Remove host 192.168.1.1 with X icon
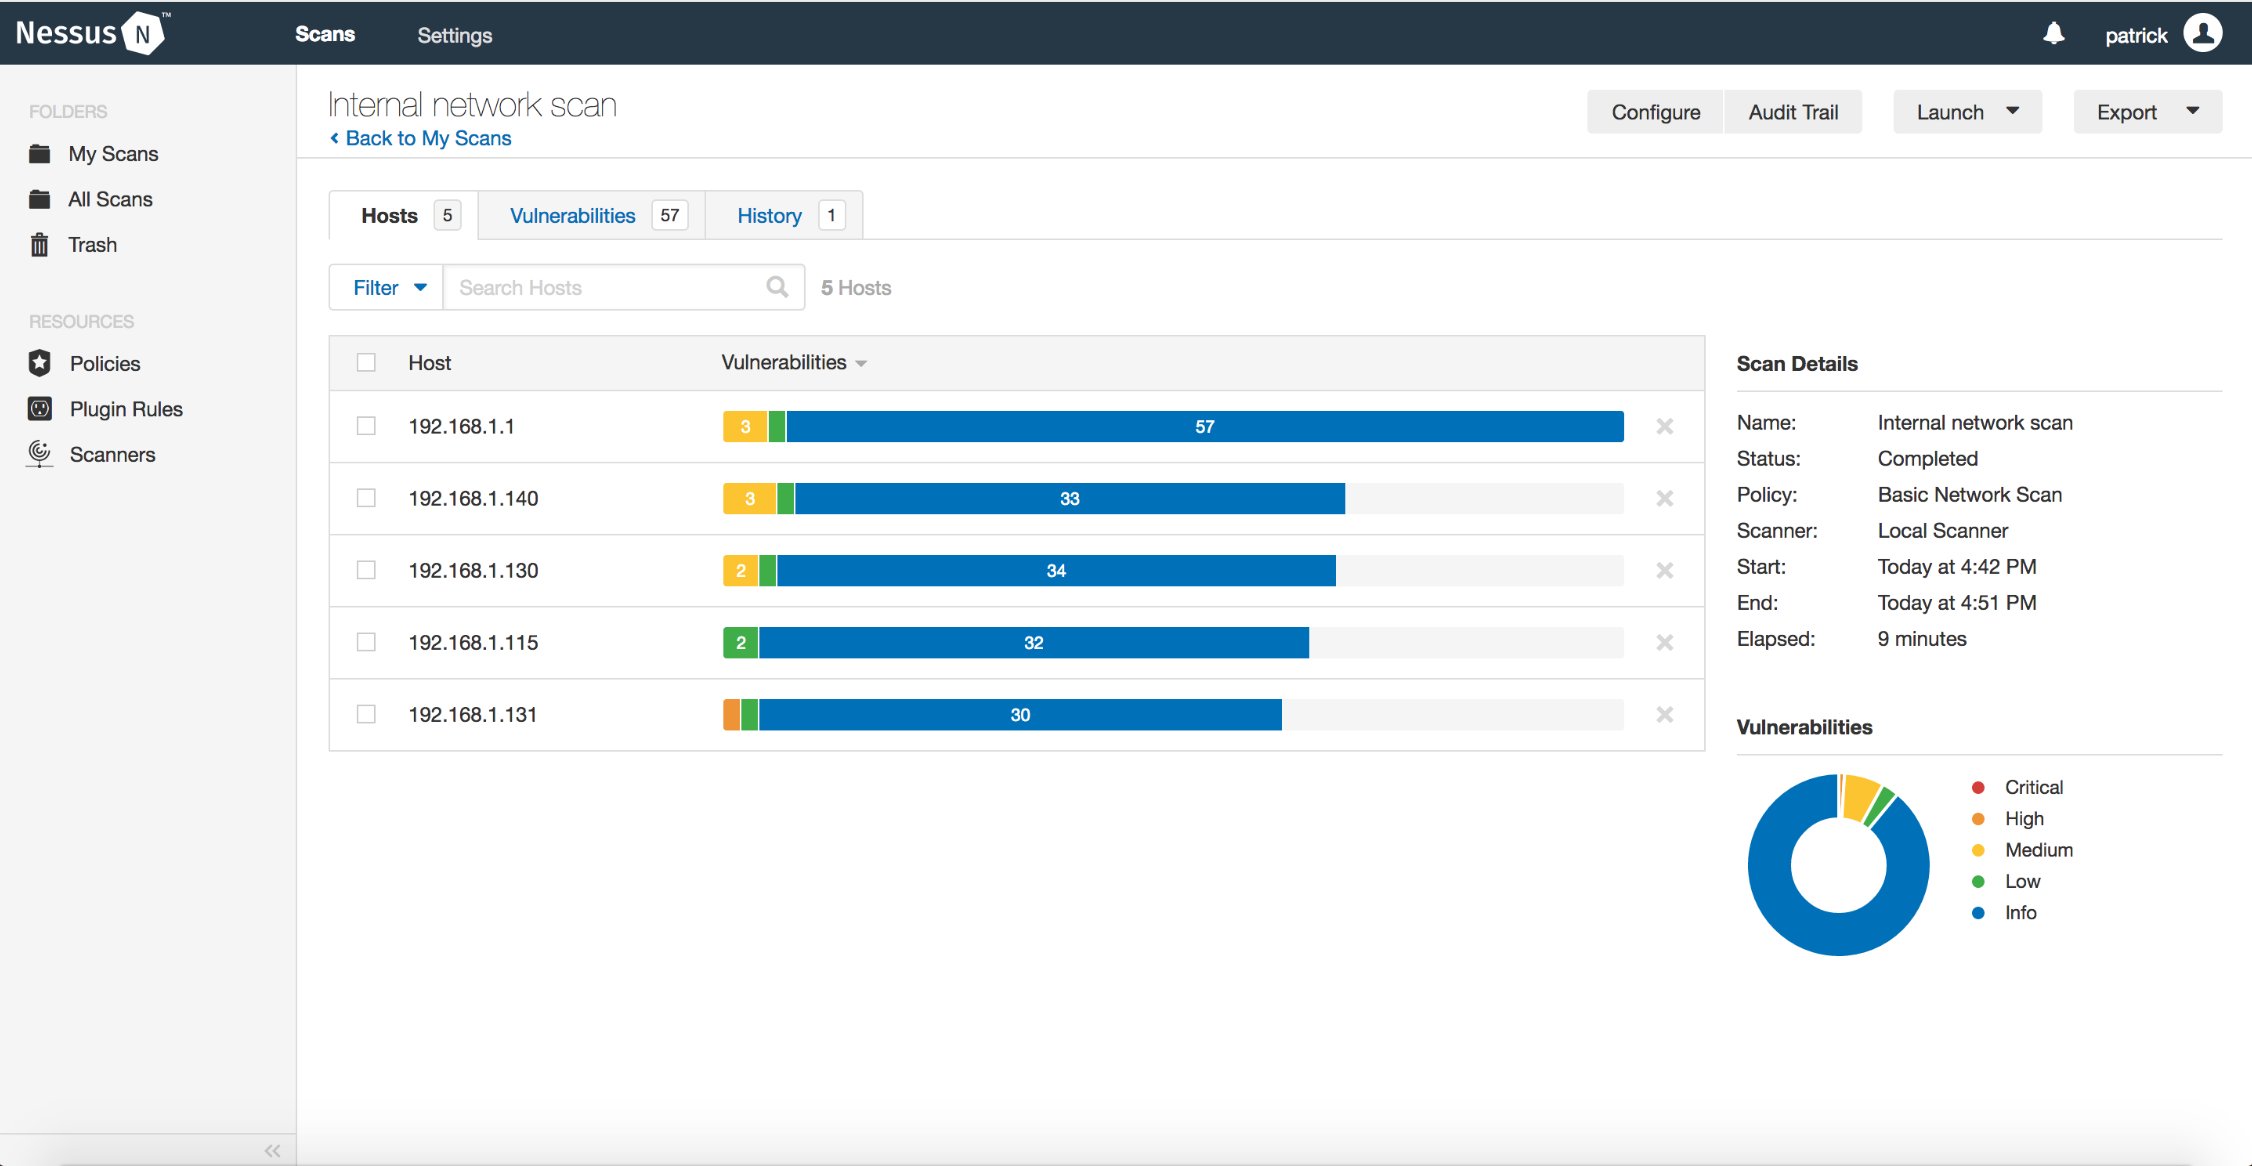The image size is (2252, 1166). [x=1664, y=426]
